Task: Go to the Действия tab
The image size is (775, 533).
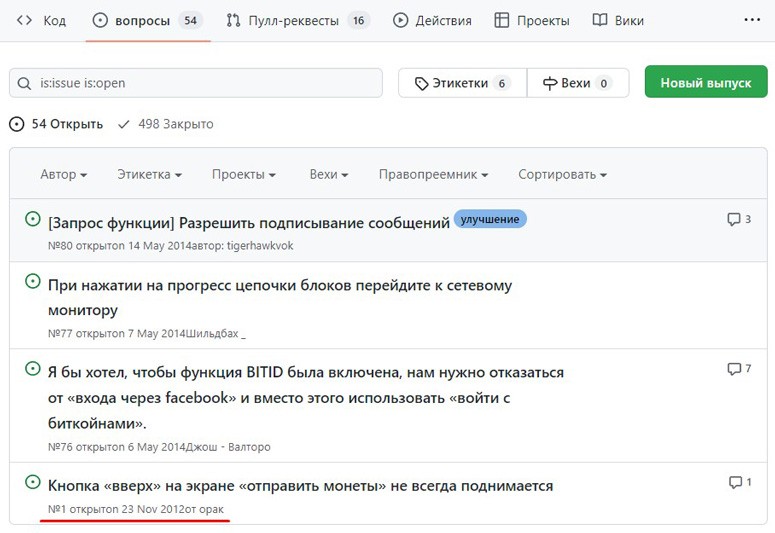Action: click(432, 20)
